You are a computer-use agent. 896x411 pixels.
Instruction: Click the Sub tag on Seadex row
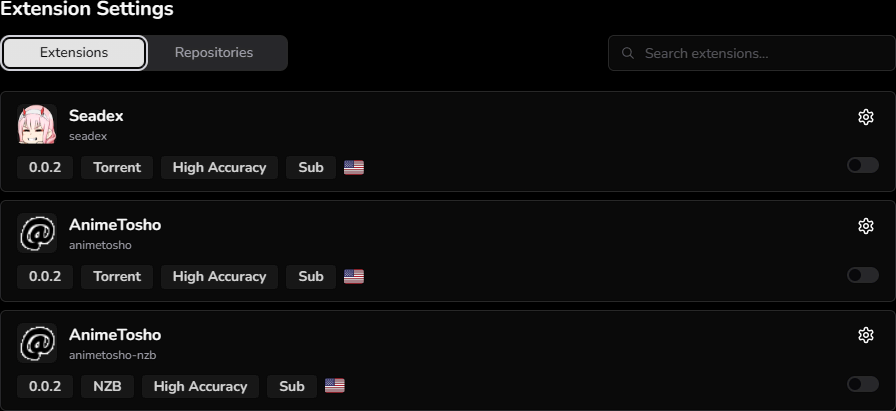(311, 167)
